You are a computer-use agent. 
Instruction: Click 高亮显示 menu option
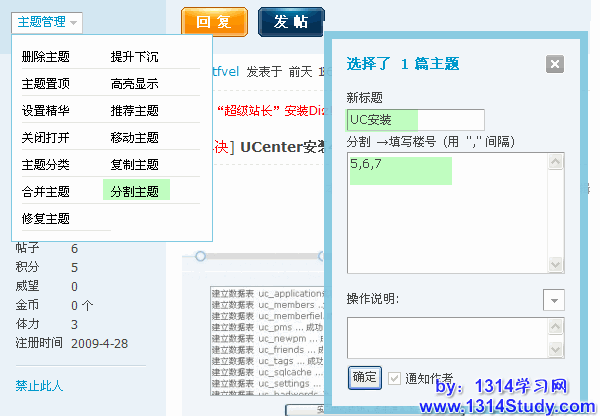(135, 84)
